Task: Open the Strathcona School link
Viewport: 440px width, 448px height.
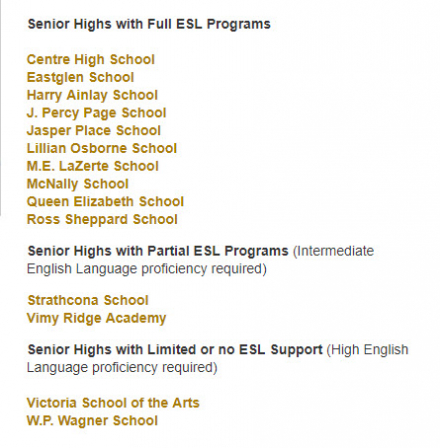Action: click(x=88, y=300)
